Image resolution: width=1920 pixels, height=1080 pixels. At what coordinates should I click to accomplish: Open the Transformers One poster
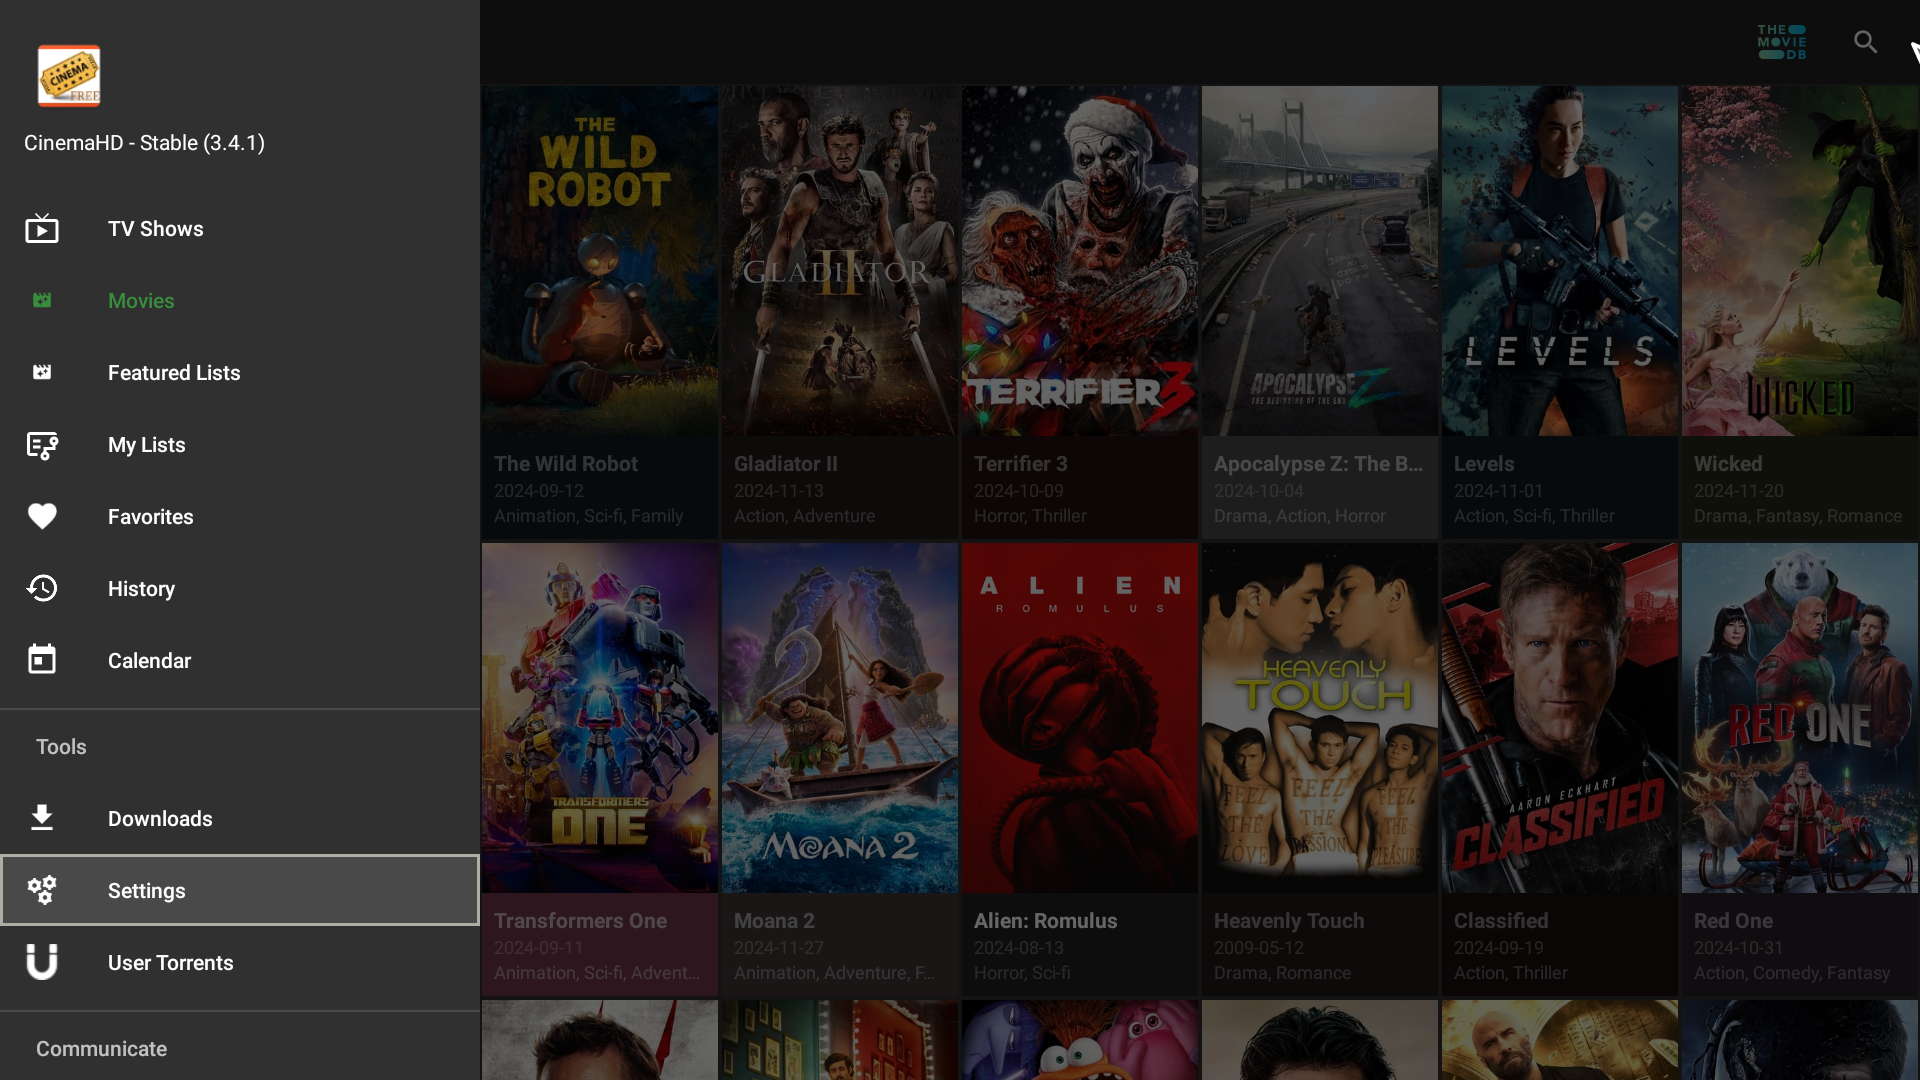[600, 718]
